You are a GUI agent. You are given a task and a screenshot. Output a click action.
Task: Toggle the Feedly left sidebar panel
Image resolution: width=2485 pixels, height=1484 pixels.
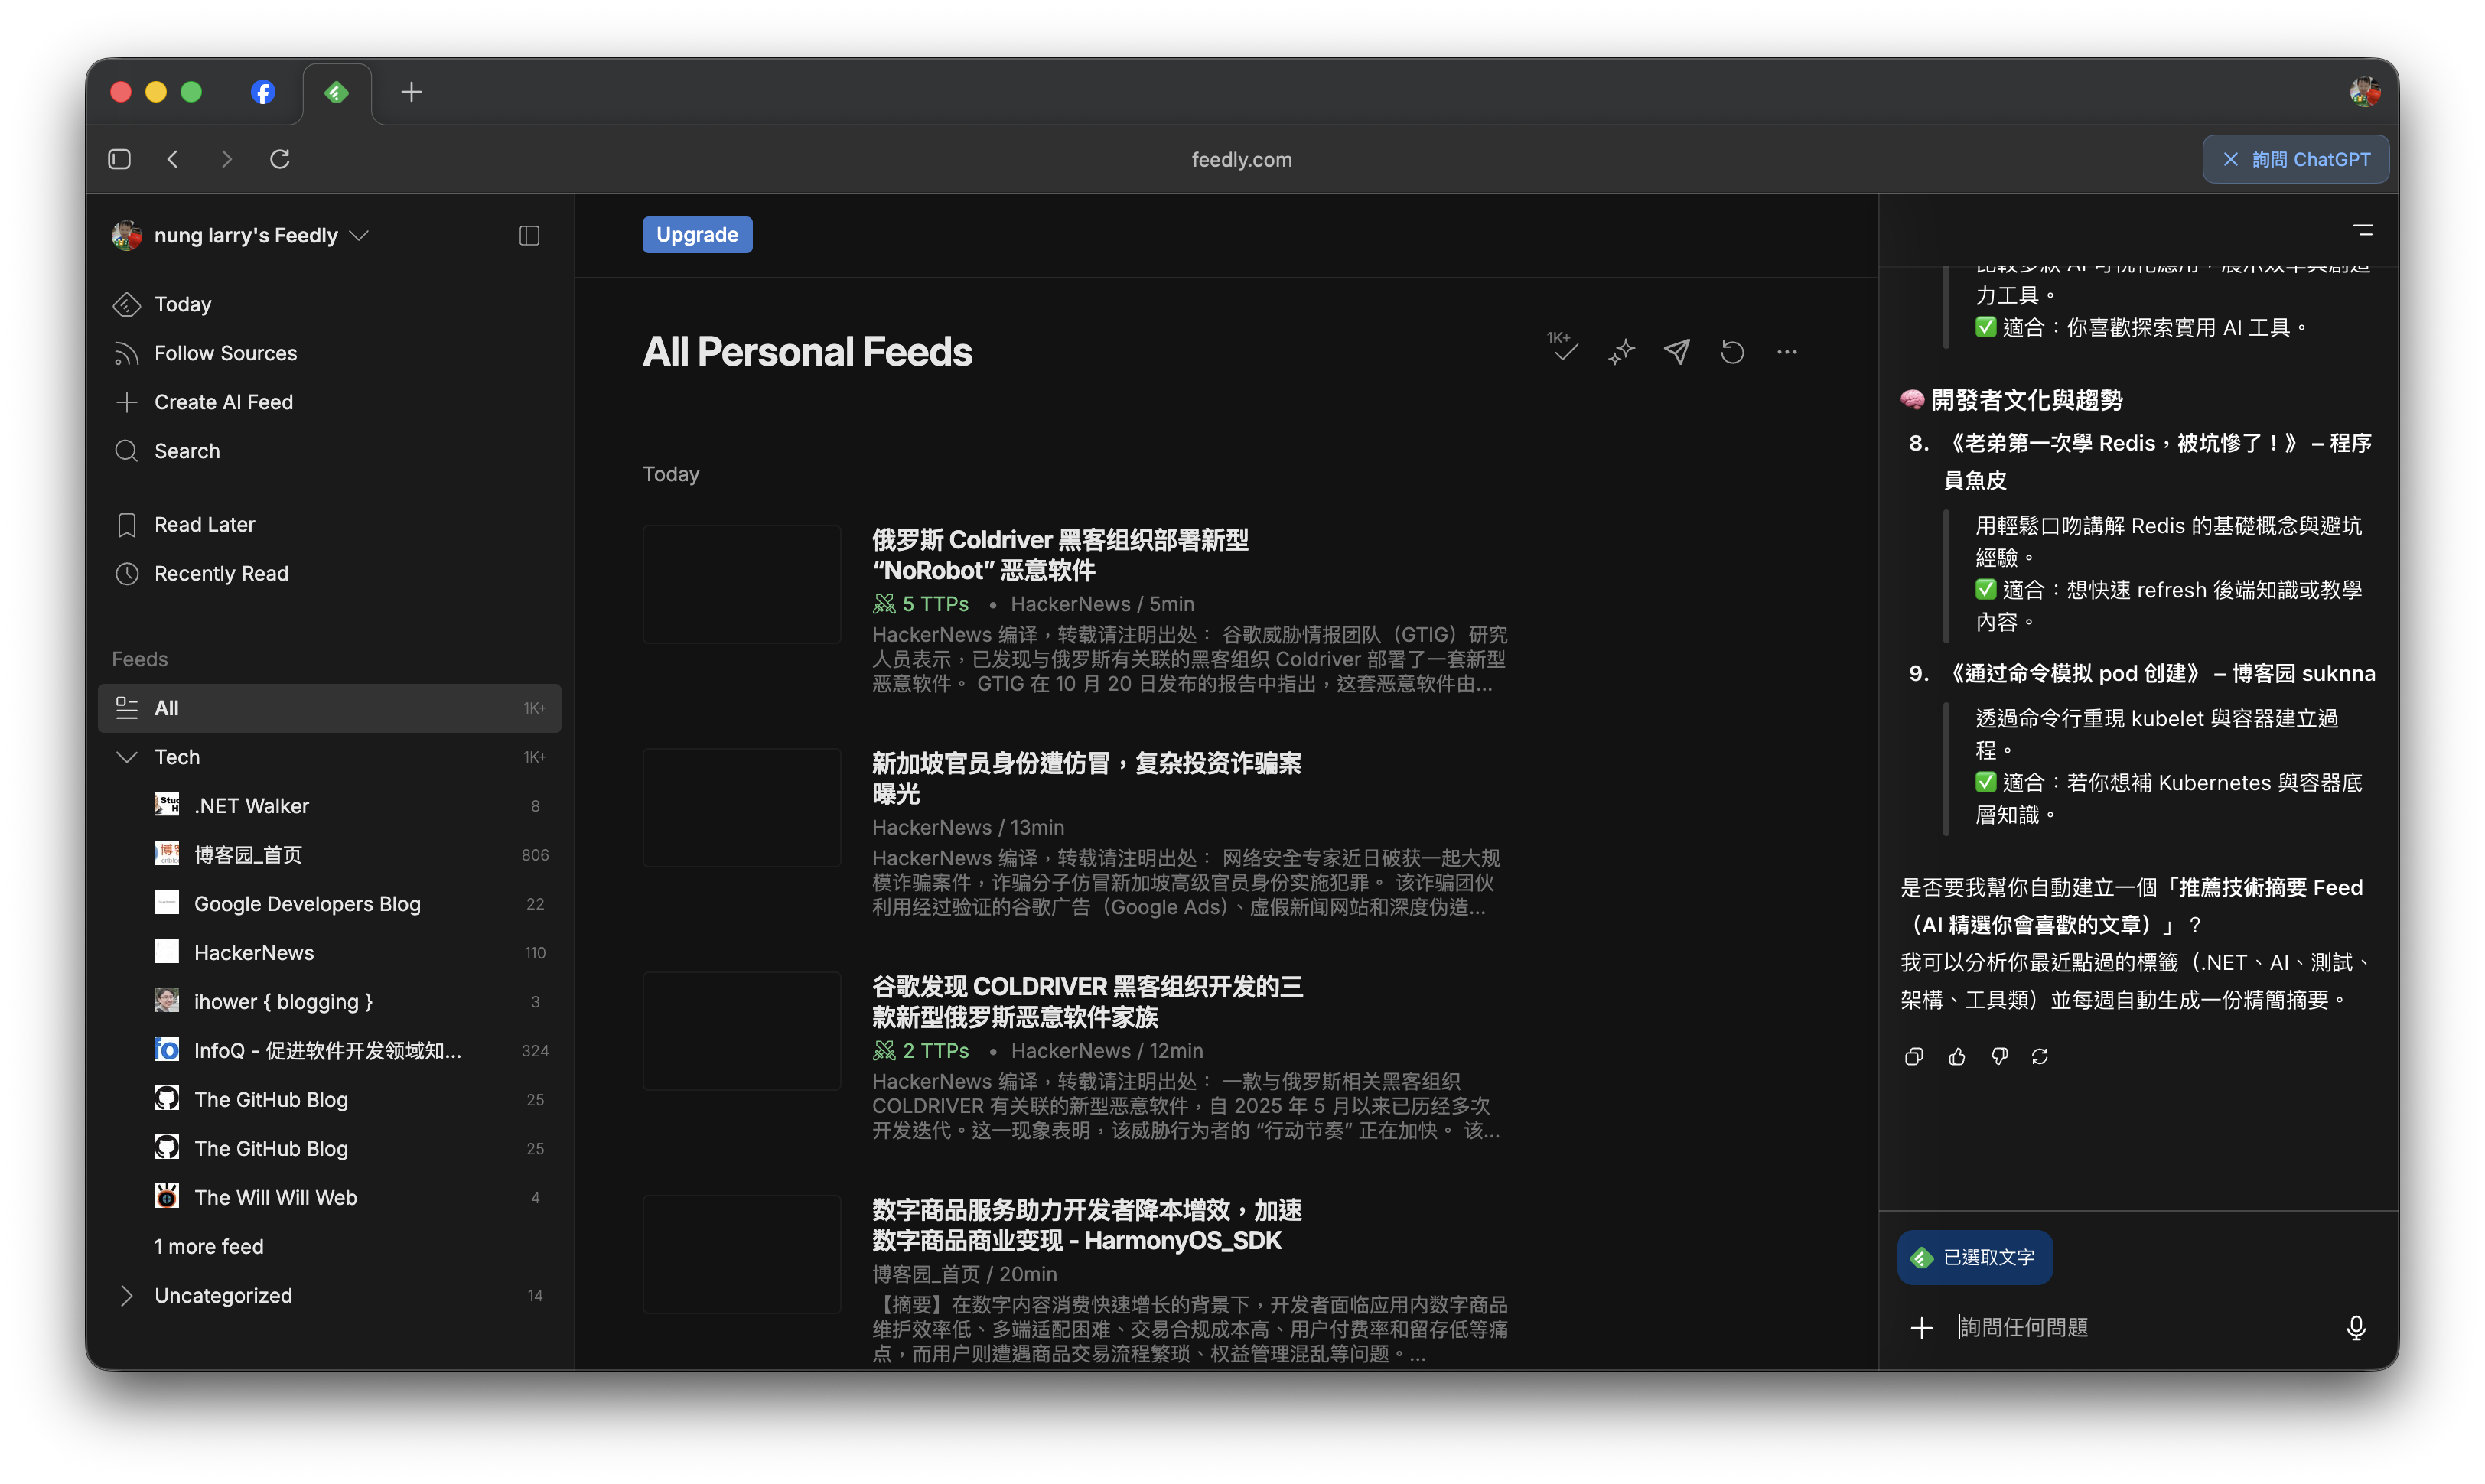tap(529, 236)
